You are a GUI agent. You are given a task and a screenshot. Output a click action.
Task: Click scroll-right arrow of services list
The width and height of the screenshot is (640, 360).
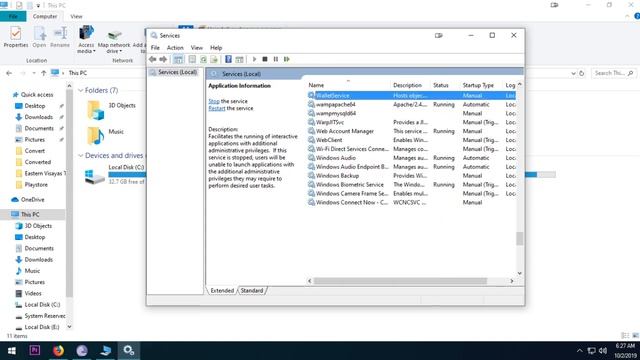click(x=512, y=281)
